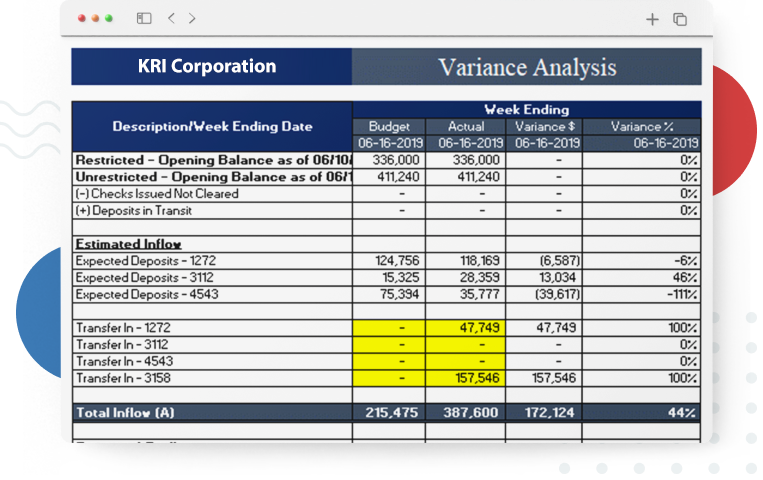Image resolution: width=763 pixels, height=480 pixels.
Task: Click the yellow minimize window dot
Action: (x=95, y=18)
